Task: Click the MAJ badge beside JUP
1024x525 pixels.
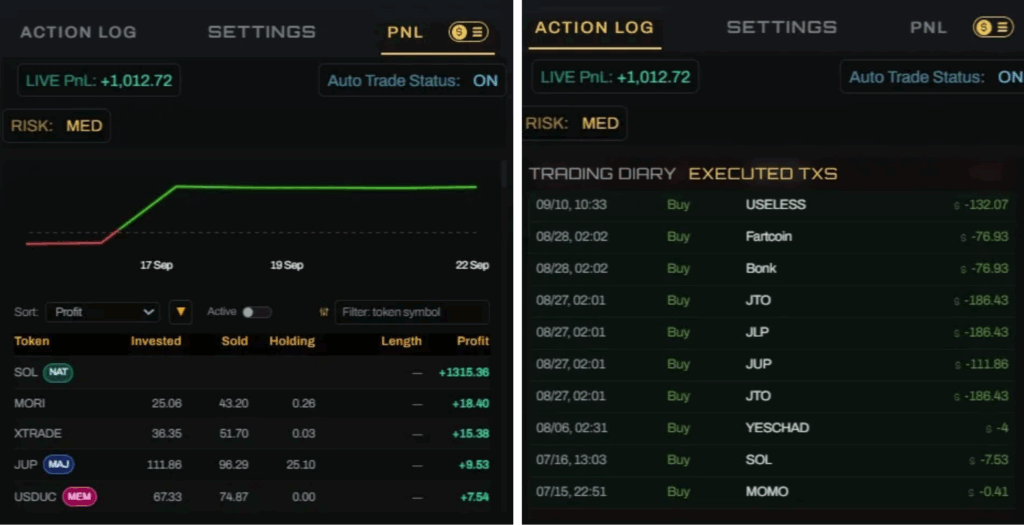Action: [x=58, y=464]
